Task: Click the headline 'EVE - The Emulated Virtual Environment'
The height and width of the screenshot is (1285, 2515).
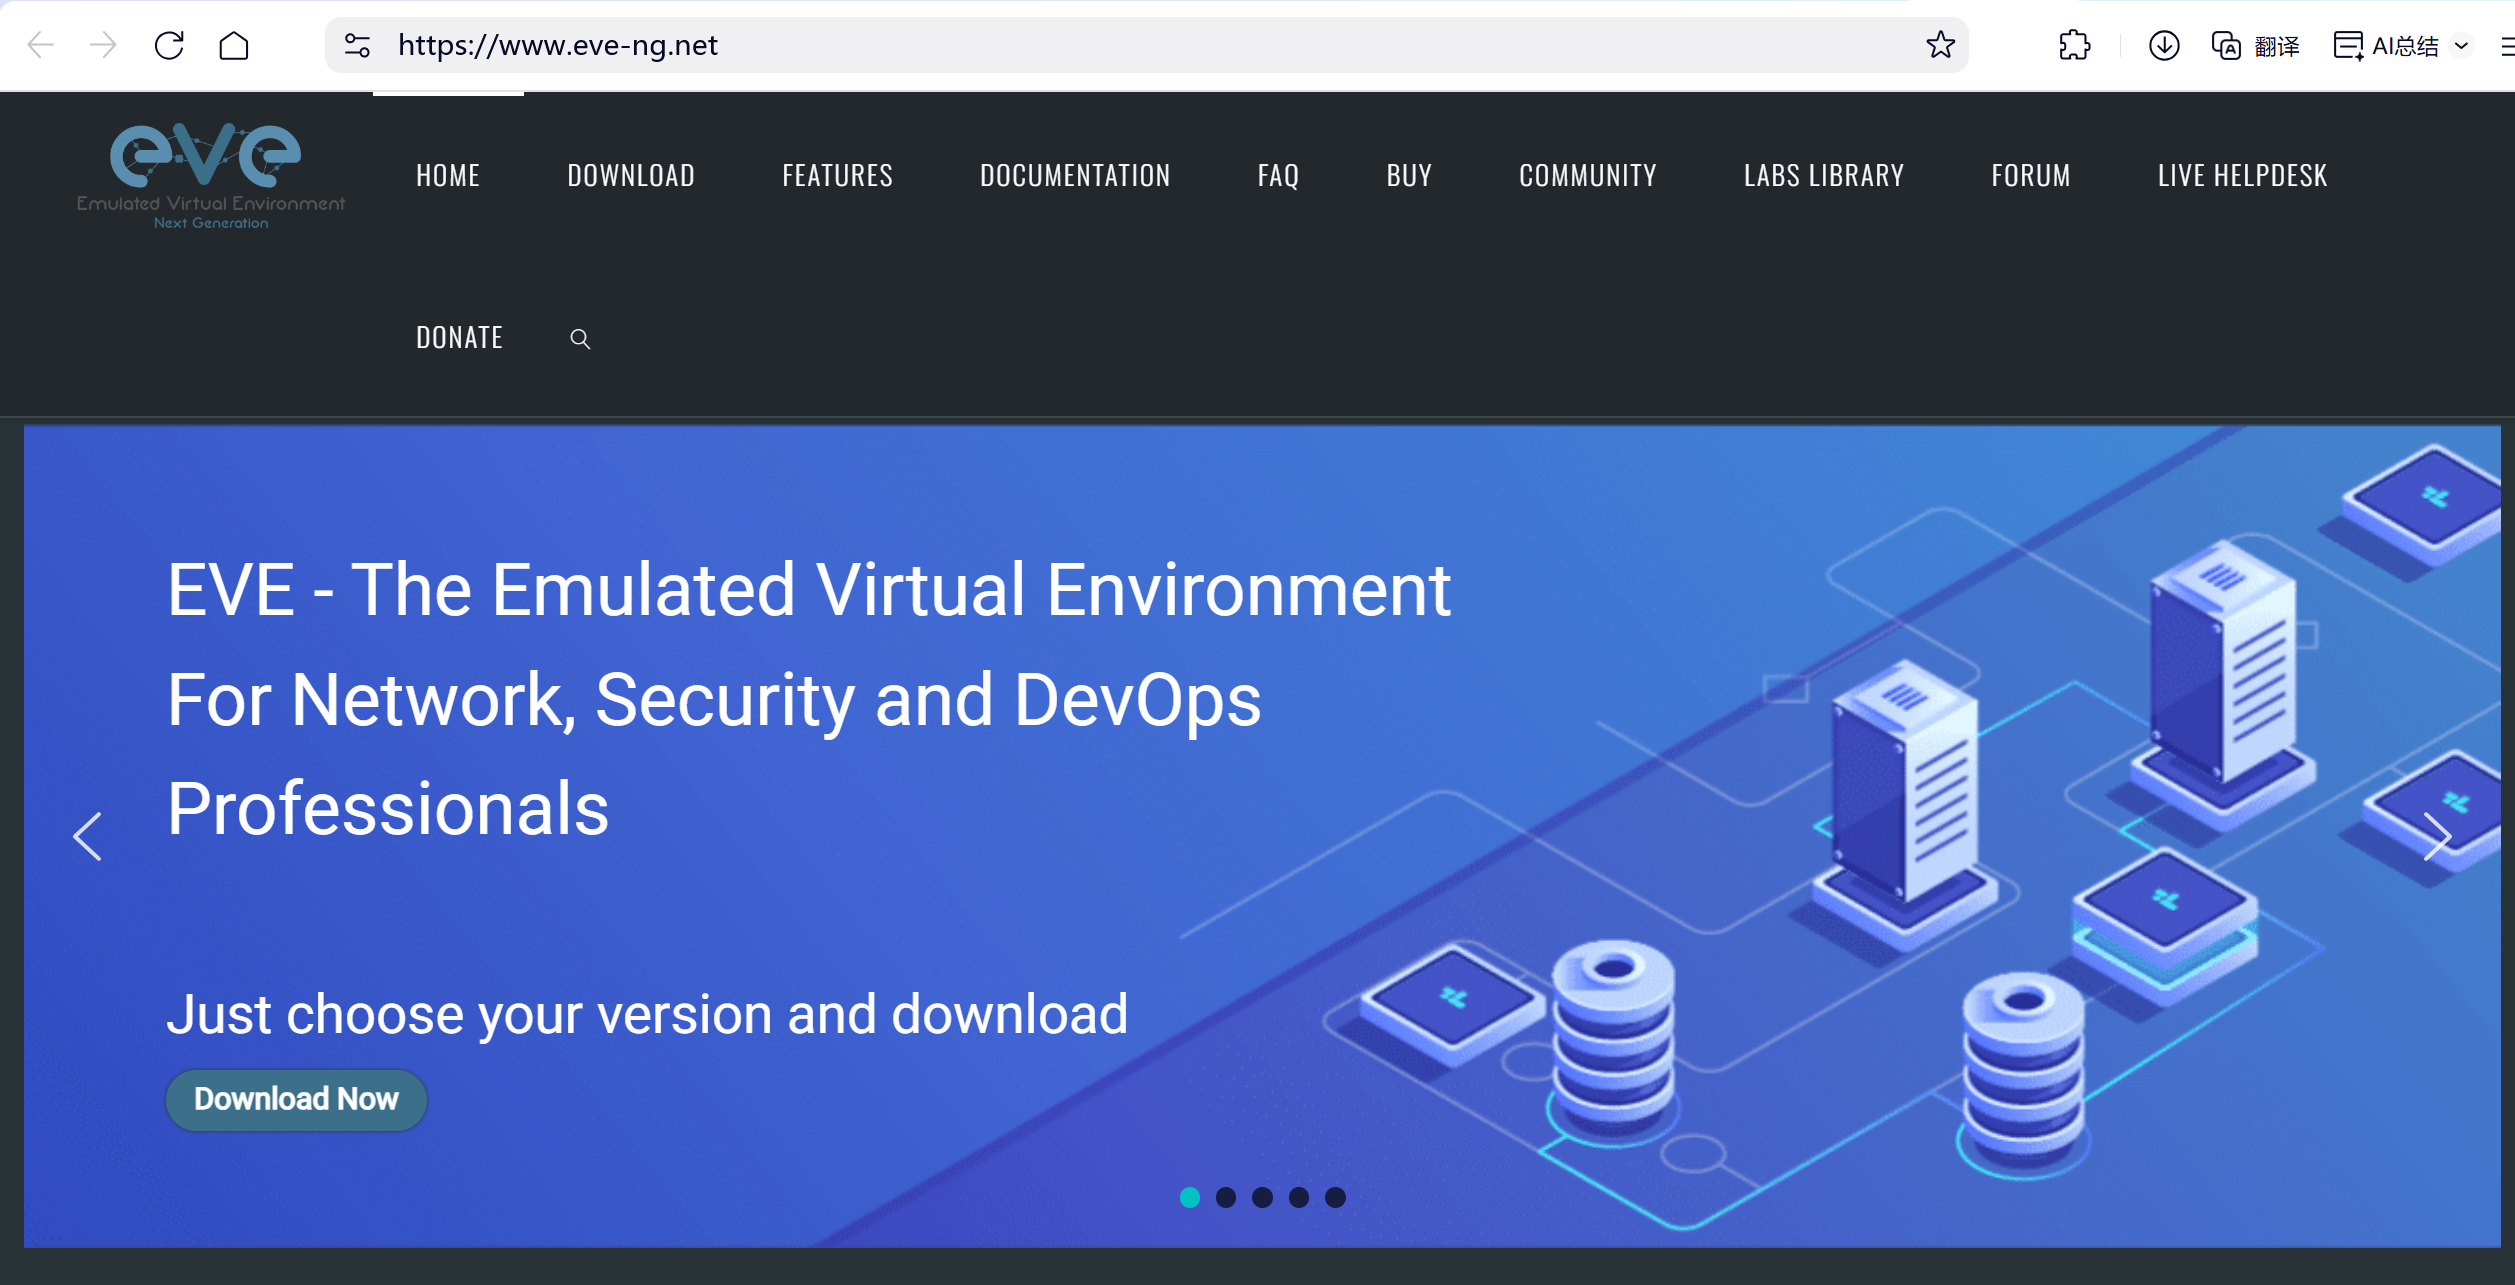Action: coord(809,590)
